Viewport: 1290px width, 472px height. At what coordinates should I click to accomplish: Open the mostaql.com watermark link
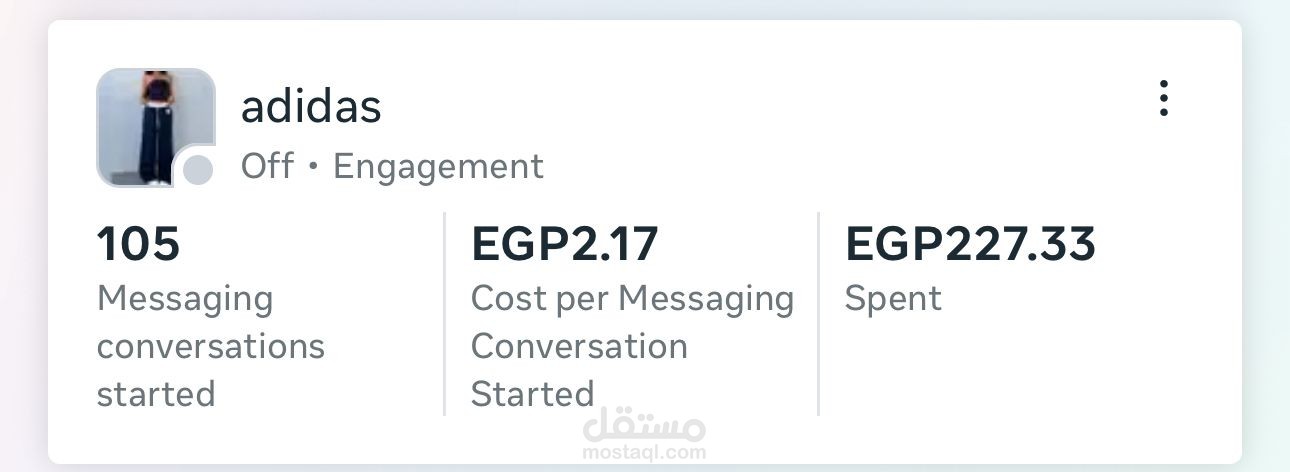coord(645,452)
